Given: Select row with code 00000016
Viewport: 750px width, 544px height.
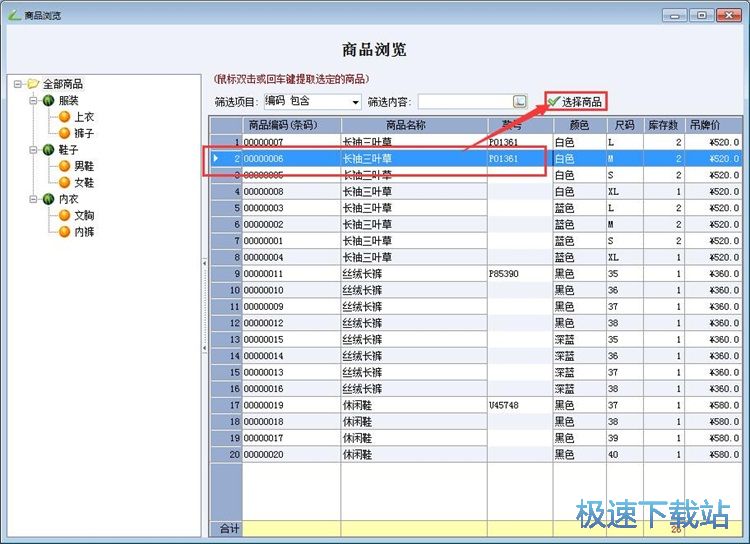Looking at the screenshot, I should 476,389.
